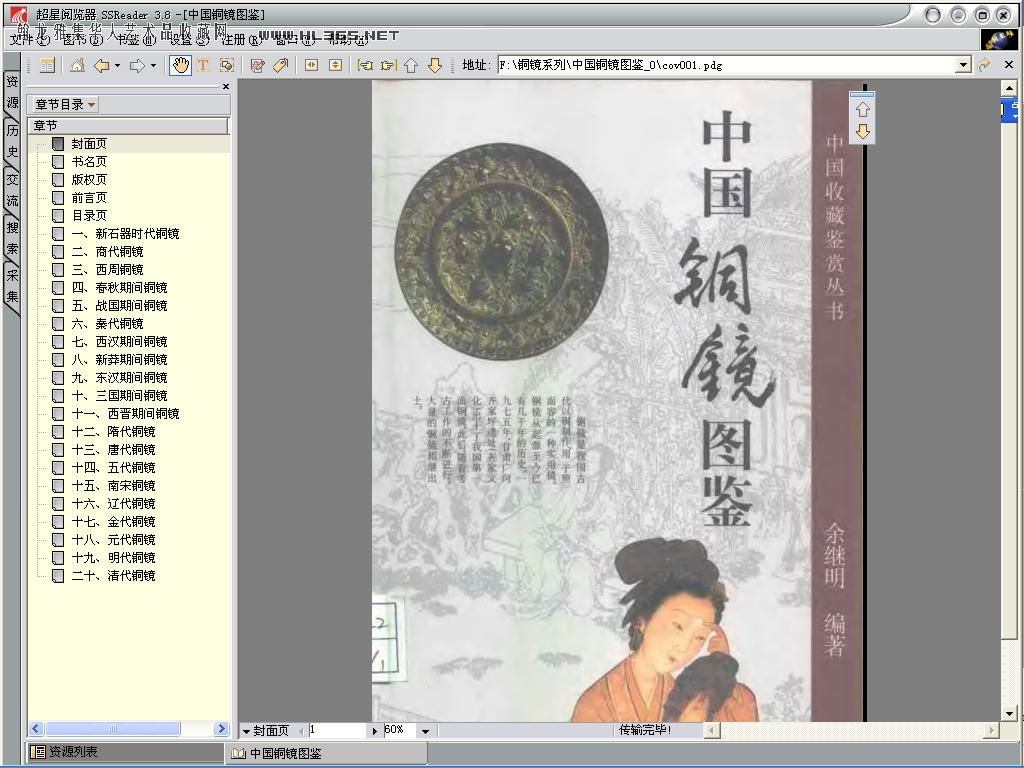
Task: Open the 章节目录 dropdown
Action: 92,105
